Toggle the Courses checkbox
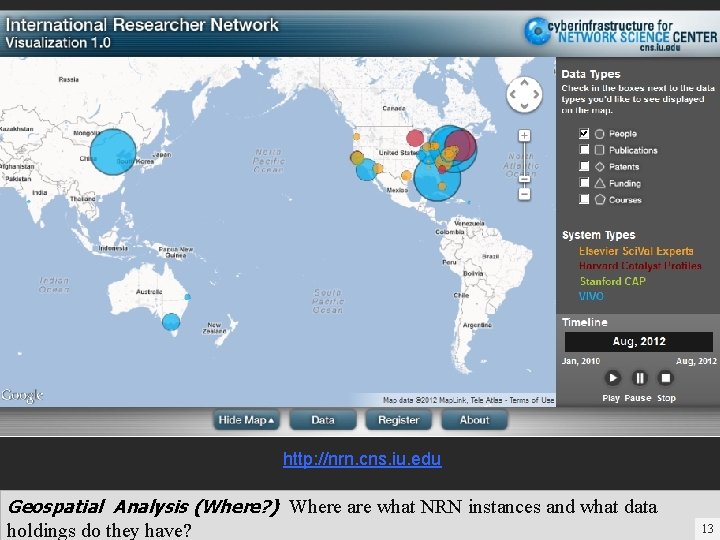The height and width of the screenshot is (540, 720). tap(584, 199)
